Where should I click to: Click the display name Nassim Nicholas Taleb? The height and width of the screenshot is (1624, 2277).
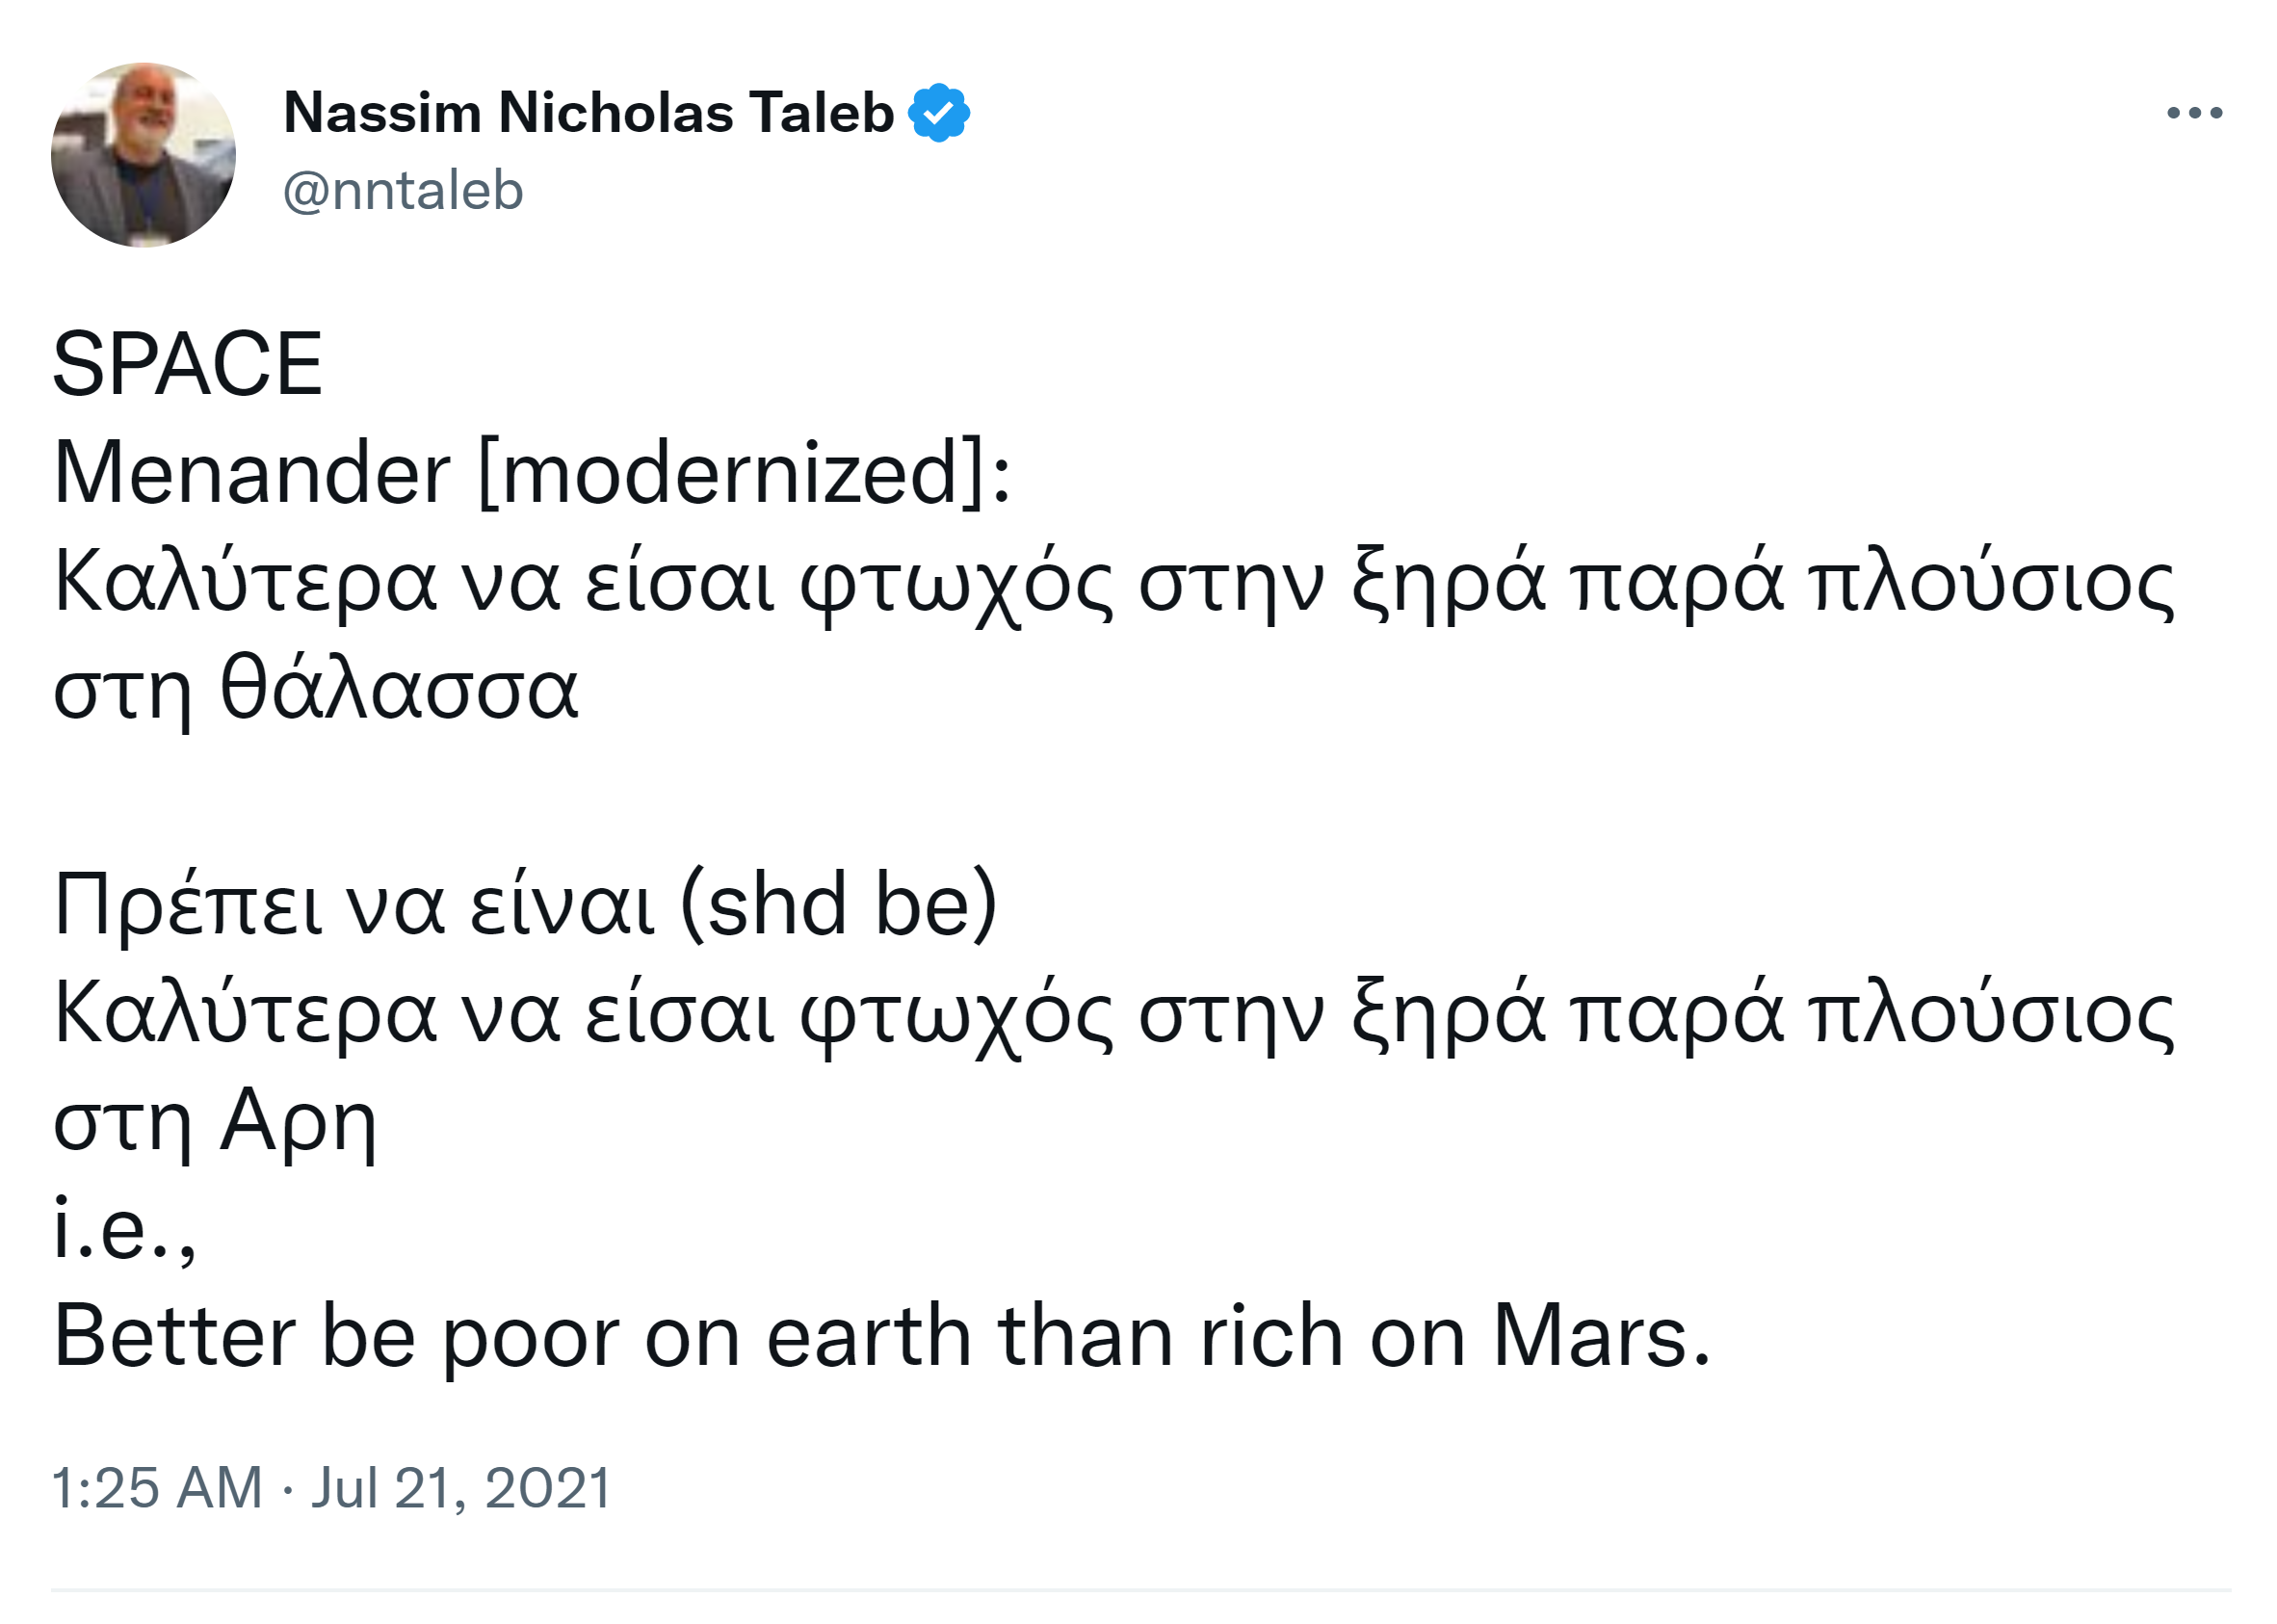pos(588,112)
